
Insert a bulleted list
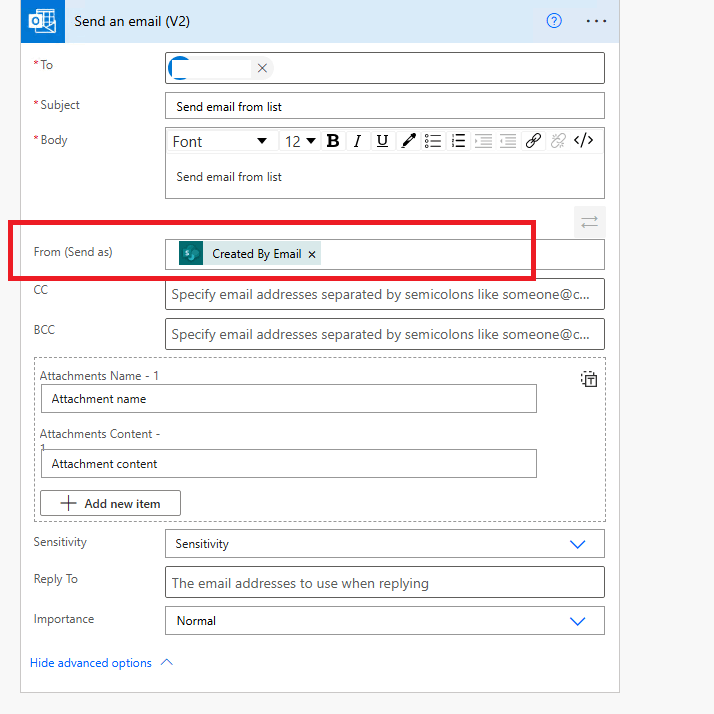433,141
